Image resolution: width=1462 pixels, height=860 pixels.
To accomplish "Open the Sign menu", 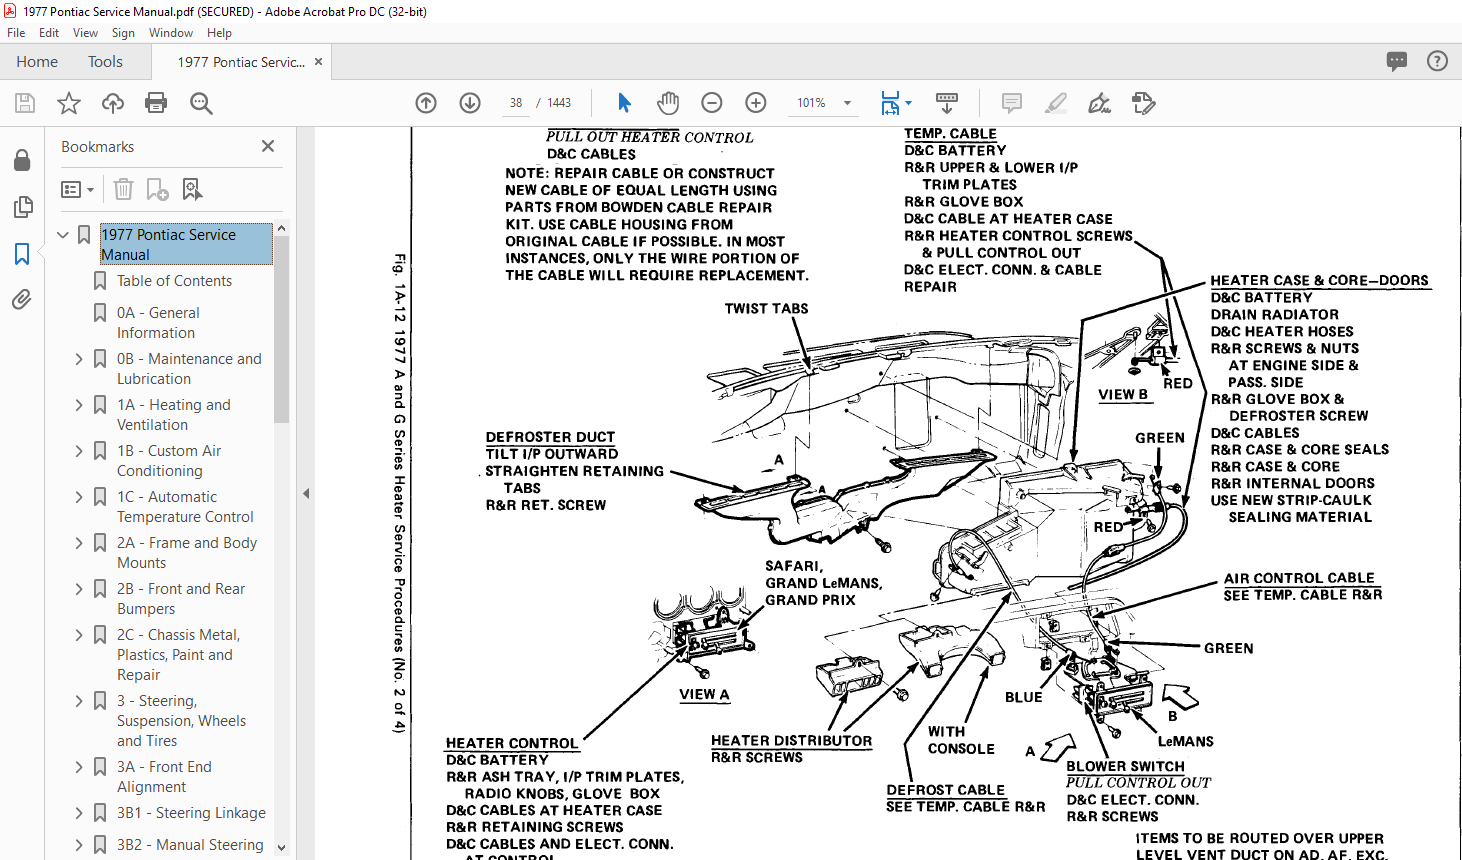I will tap(123, 33).
